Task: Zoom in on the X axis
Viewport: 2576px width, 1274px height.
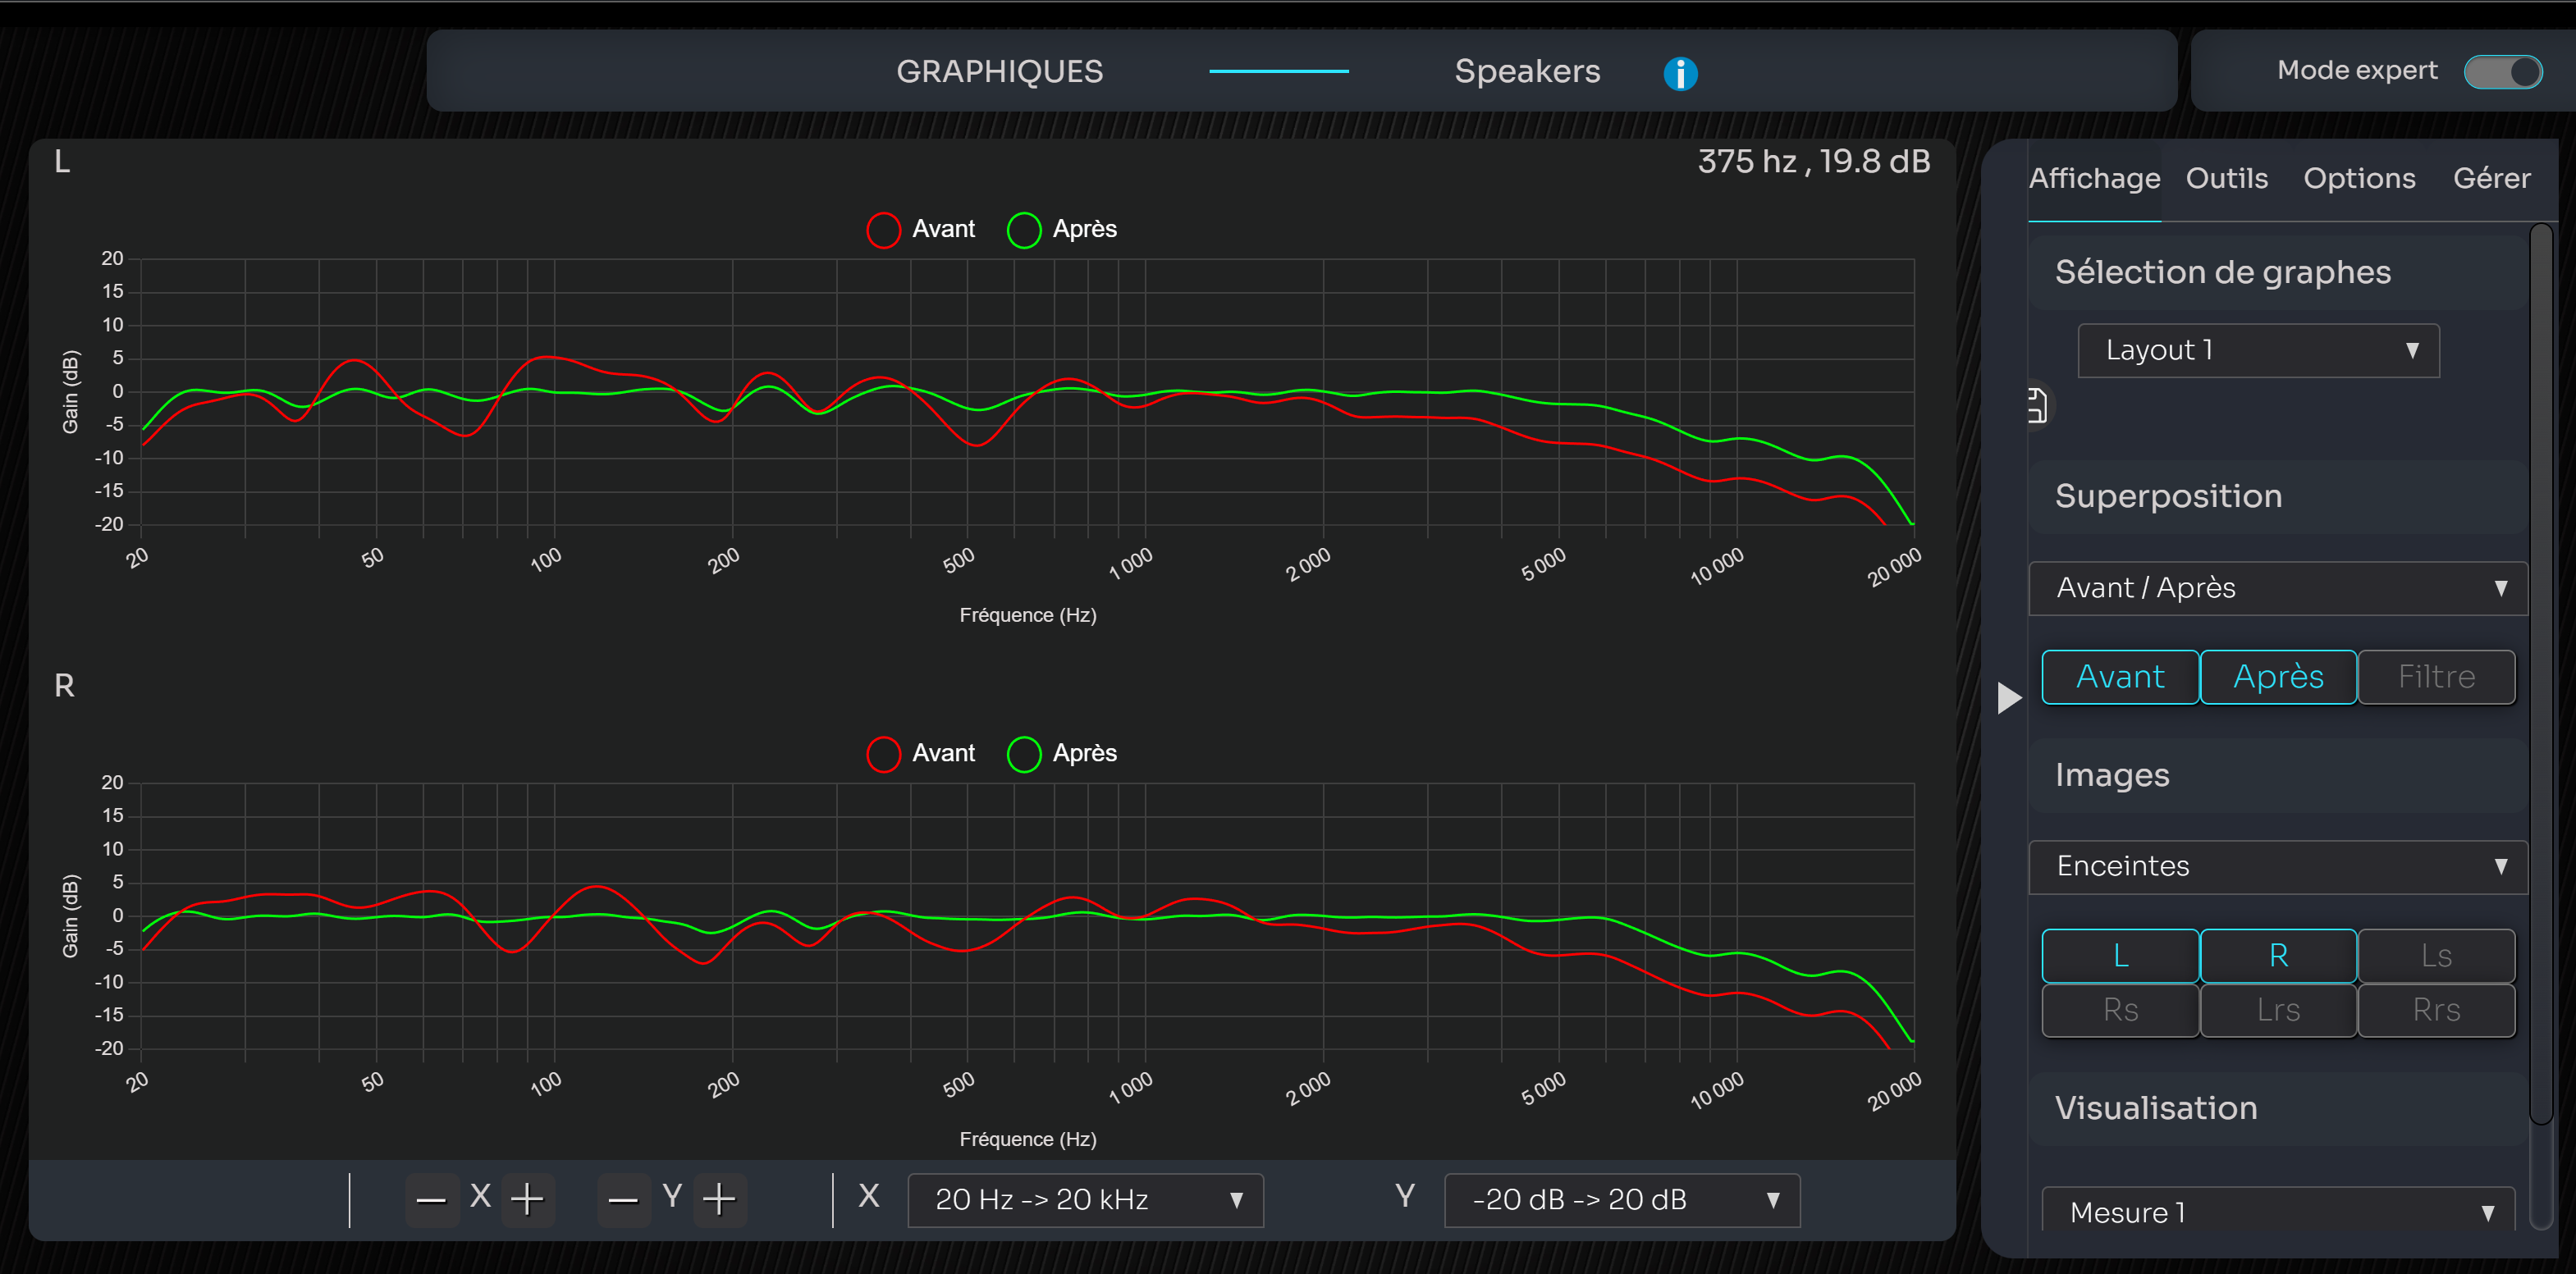Action: (527, 1199)
